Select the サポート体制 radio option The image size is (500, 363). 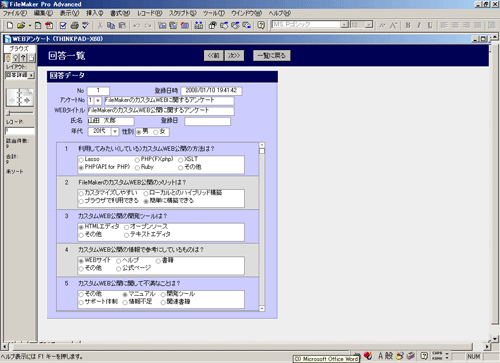pos(81,302)
